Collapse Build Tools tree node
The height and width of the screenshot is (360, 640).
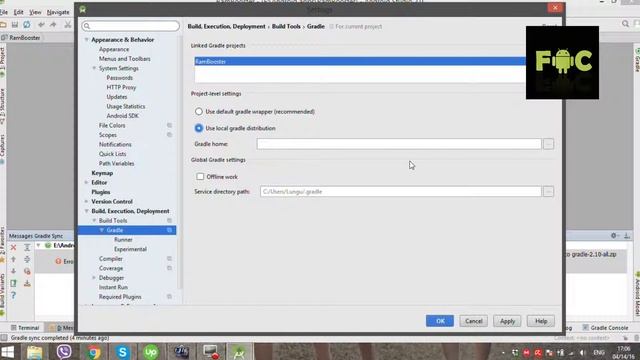click(94, 220)
